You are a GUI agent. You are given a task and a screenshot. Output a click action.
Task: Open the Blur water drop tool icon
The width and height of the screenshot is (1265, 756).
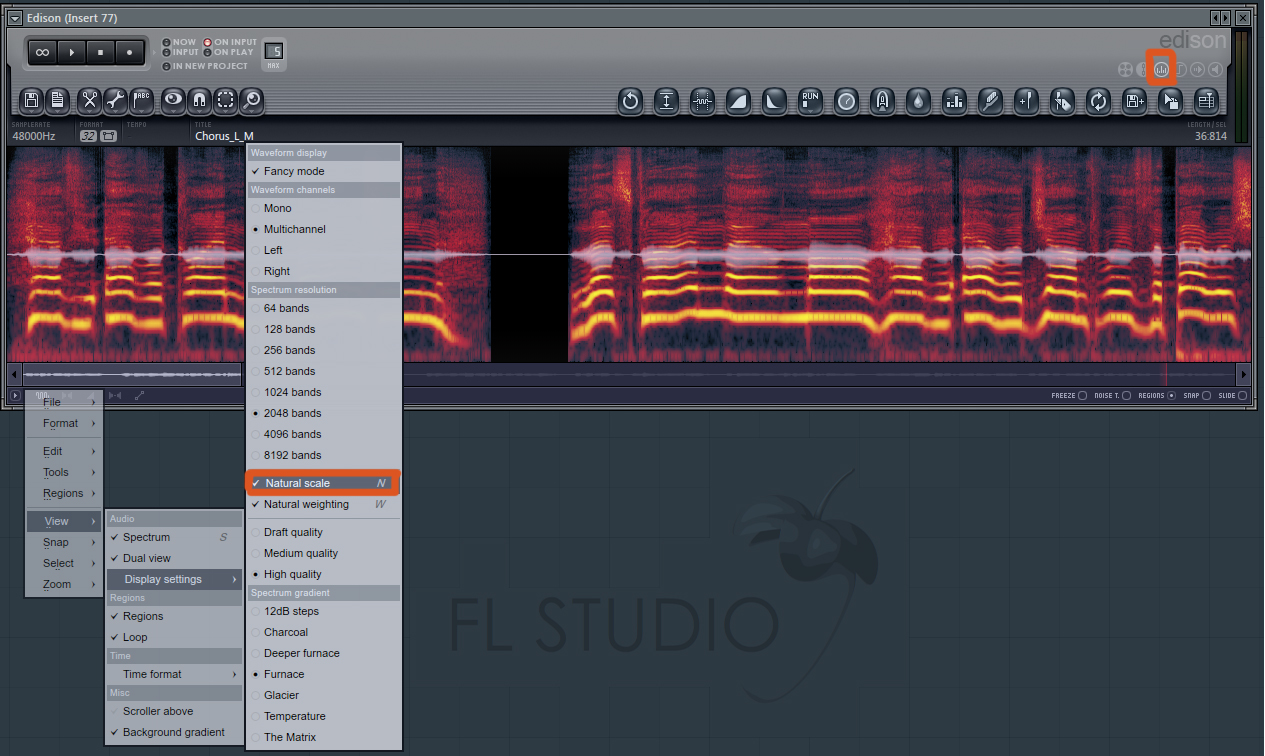coord(918,100)
